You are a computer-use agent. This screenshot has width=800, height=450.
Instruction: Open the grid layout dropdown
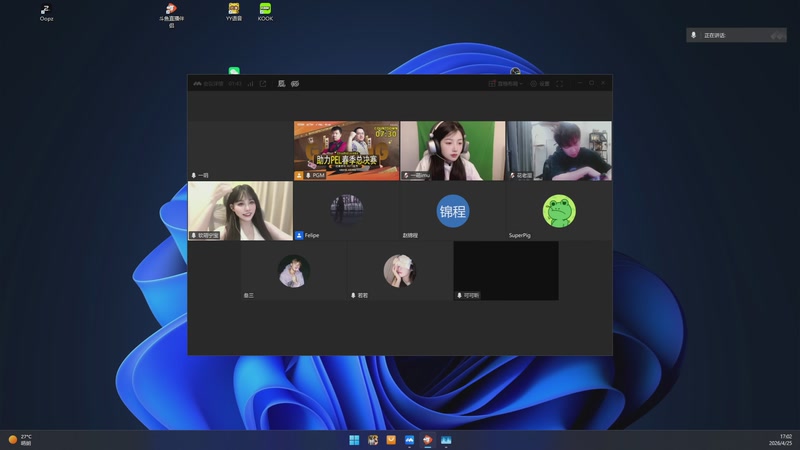[x=506, y=84]
